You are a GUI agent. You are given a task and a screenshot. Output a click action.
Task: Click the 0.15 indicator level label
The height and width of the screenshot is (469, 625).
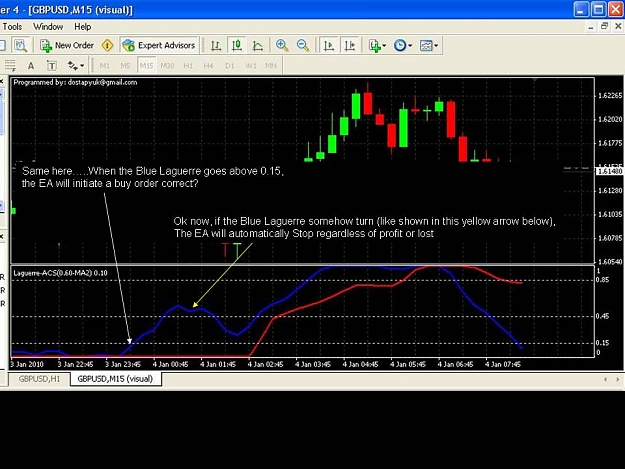pos(602,343)
